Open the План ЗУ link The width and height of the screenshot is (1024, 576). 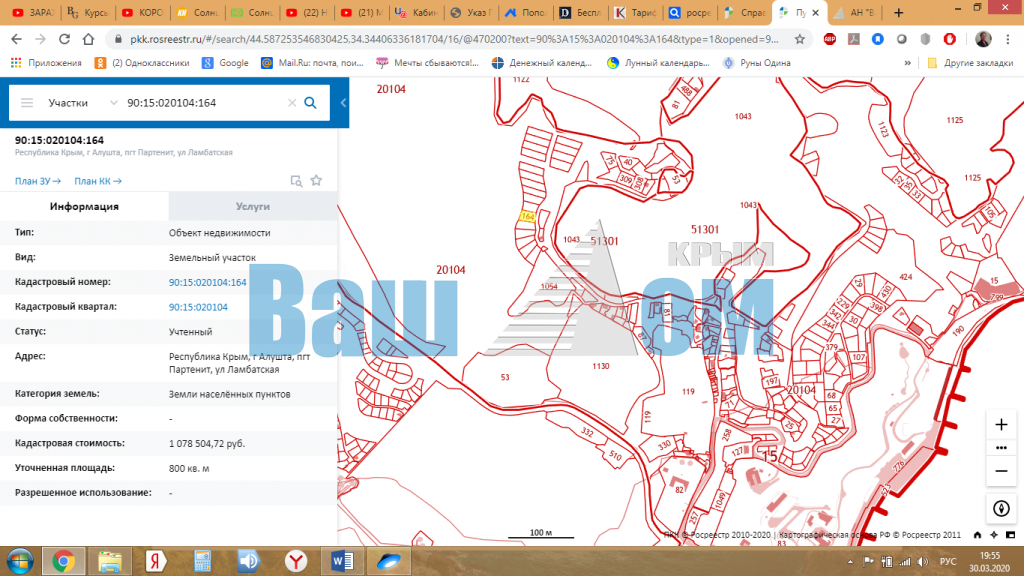[37, 181]
